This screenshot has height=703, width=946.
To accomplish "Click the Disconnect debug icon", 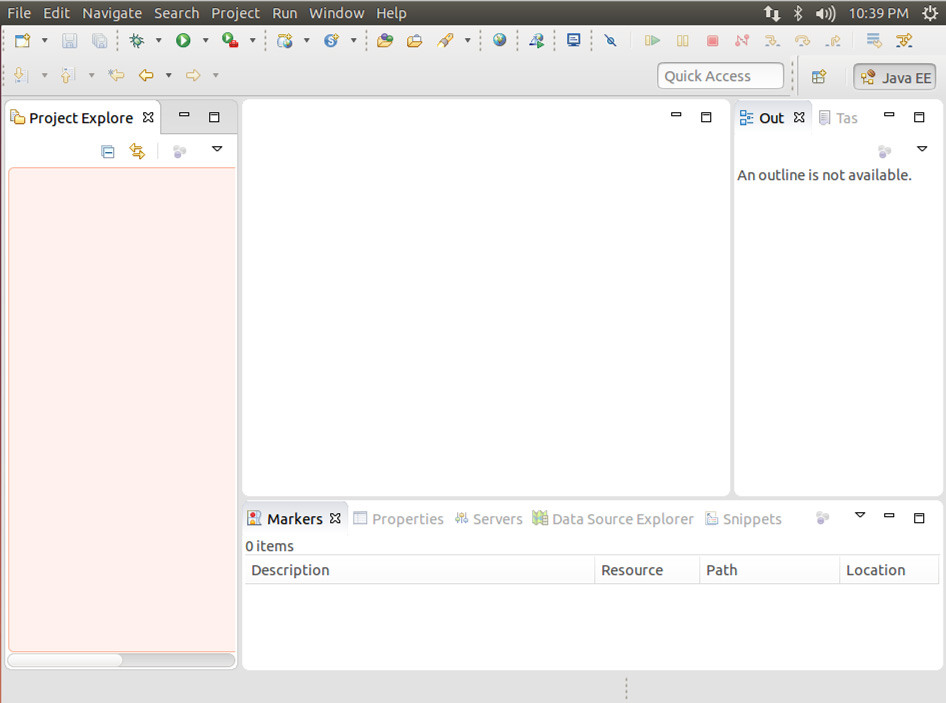I will click(x=742, y=40).
